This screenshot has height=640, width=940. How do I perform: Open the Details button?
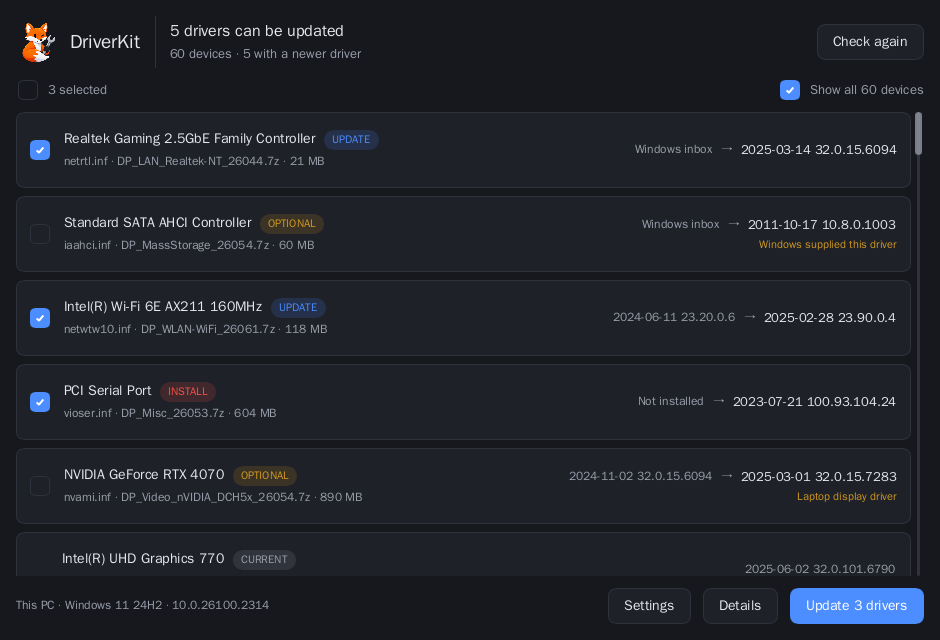point(740,606)
